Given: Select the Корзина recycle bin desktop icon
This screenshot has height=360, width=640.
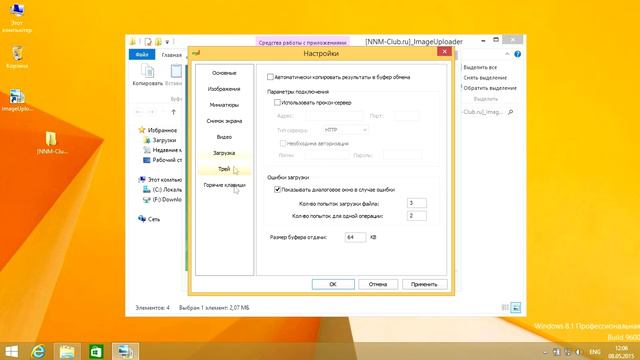Looking at the screenshot, I should coord(17,57).
